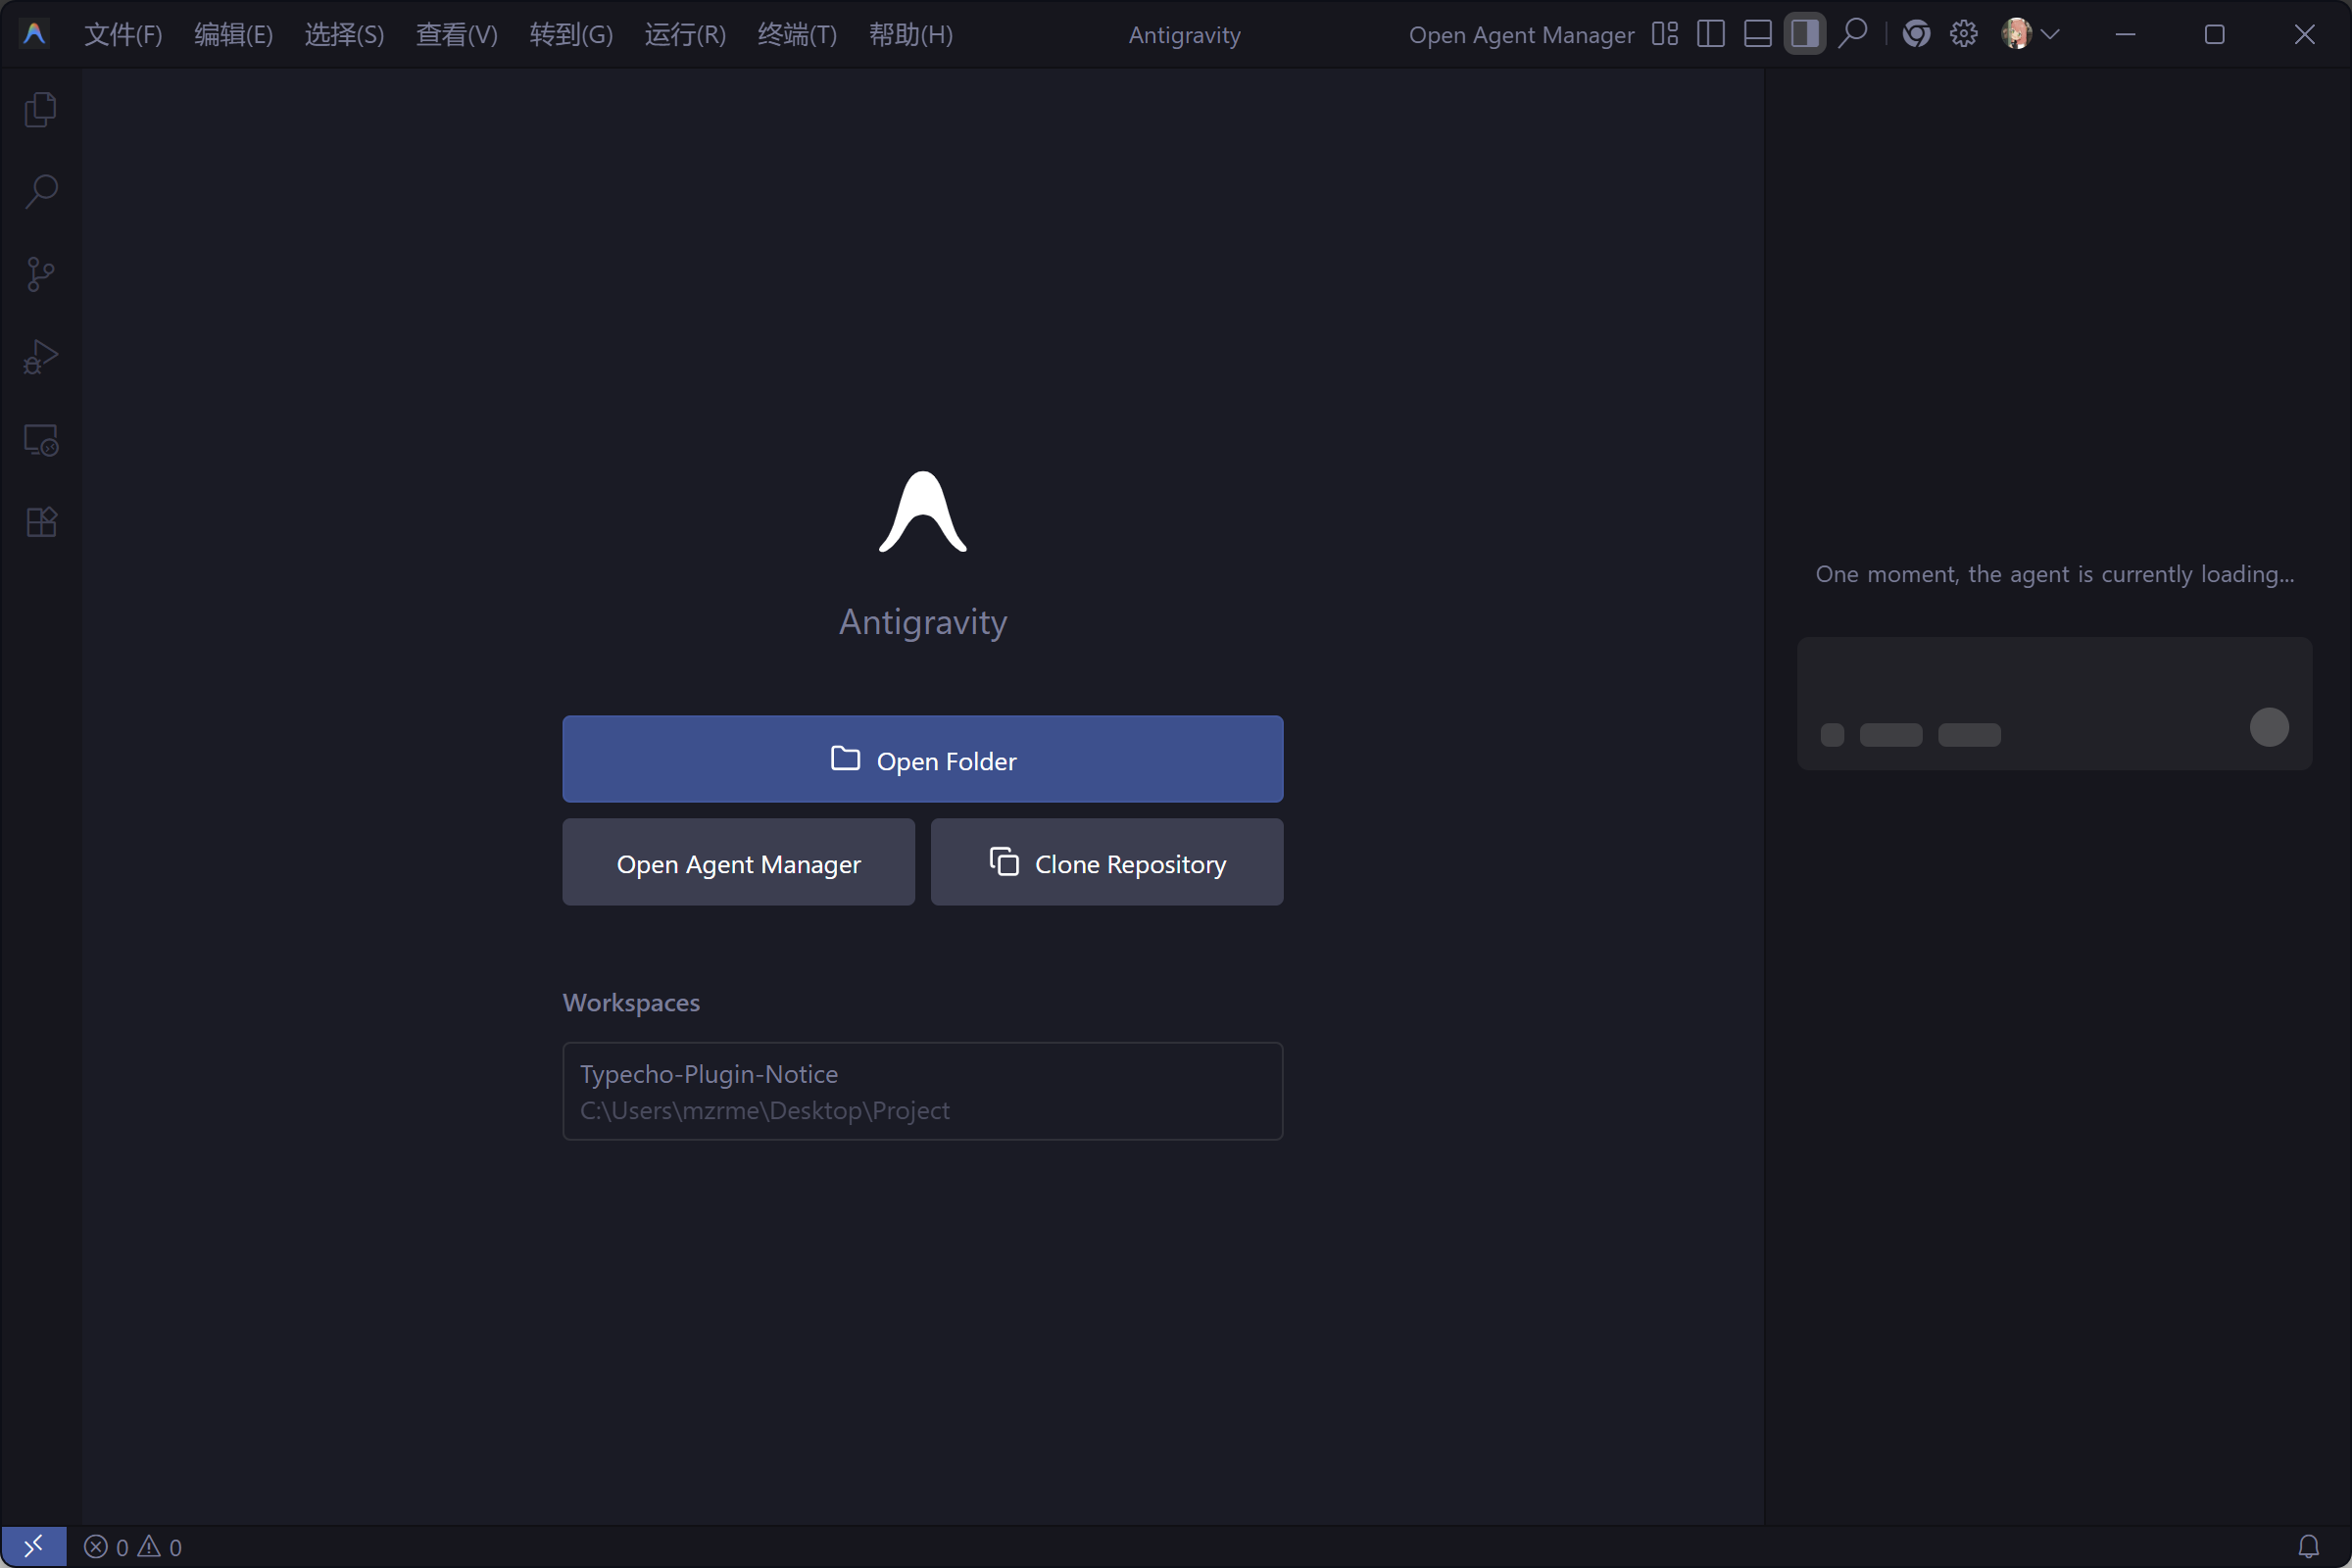2352x1568 pixels.
Task: Expand the account avatar dropdown
Action: [2030, 34]
